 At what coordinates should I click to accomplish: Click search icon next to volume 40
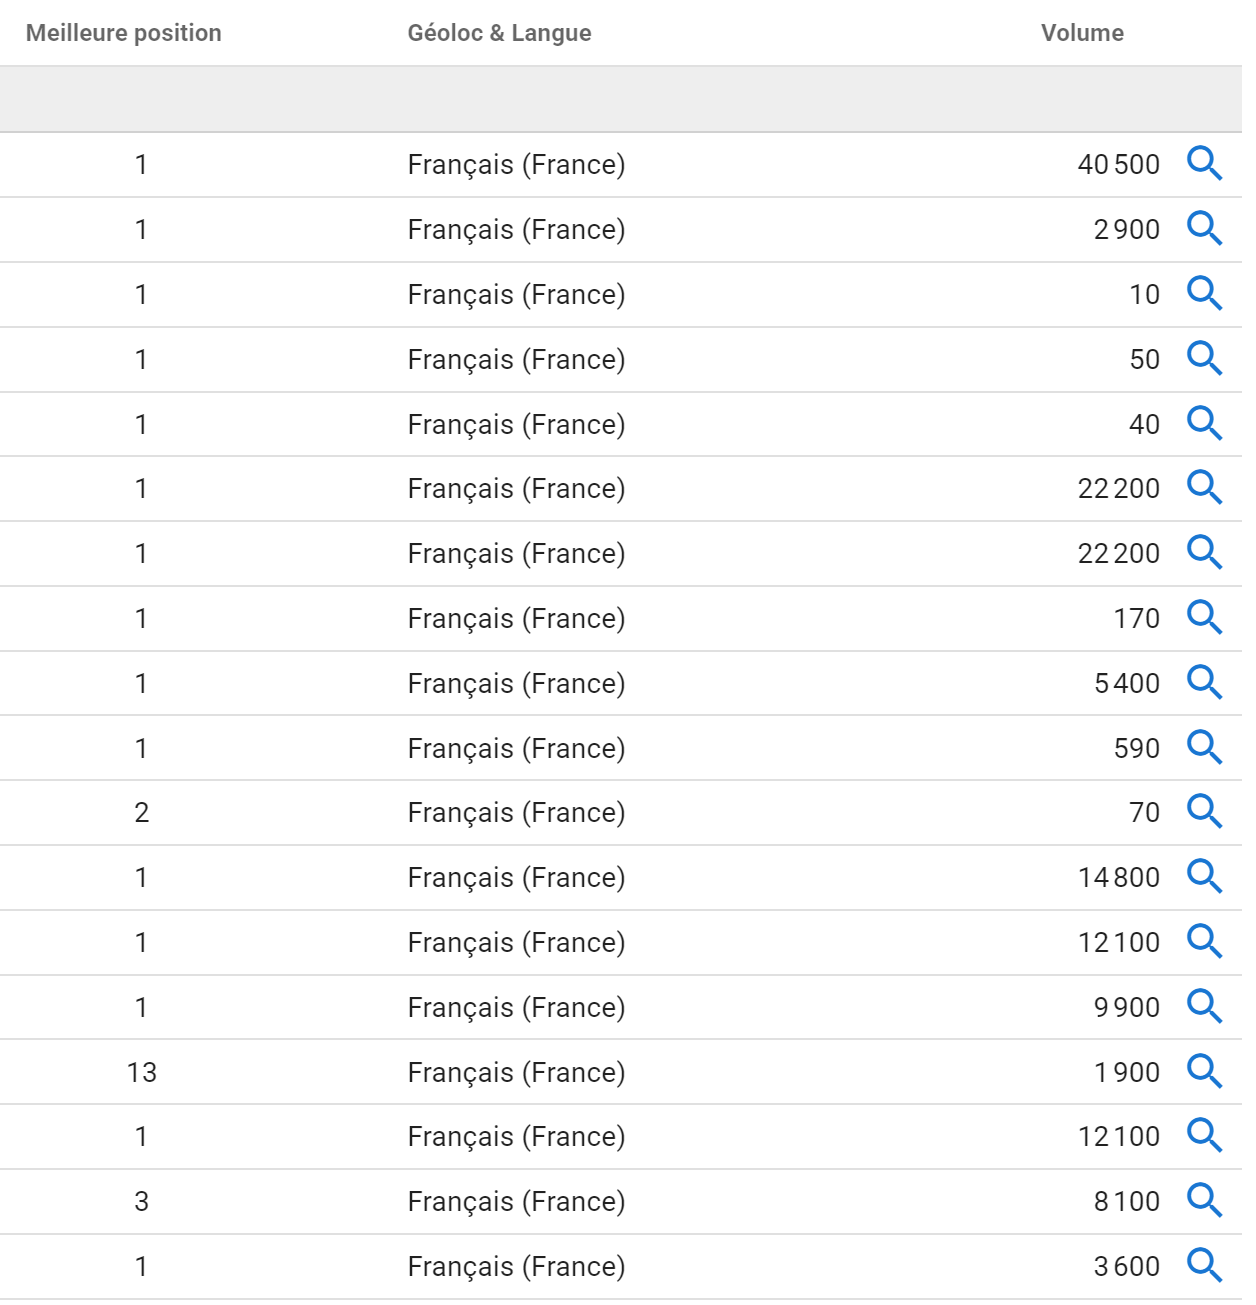(x=1204, y=423)
